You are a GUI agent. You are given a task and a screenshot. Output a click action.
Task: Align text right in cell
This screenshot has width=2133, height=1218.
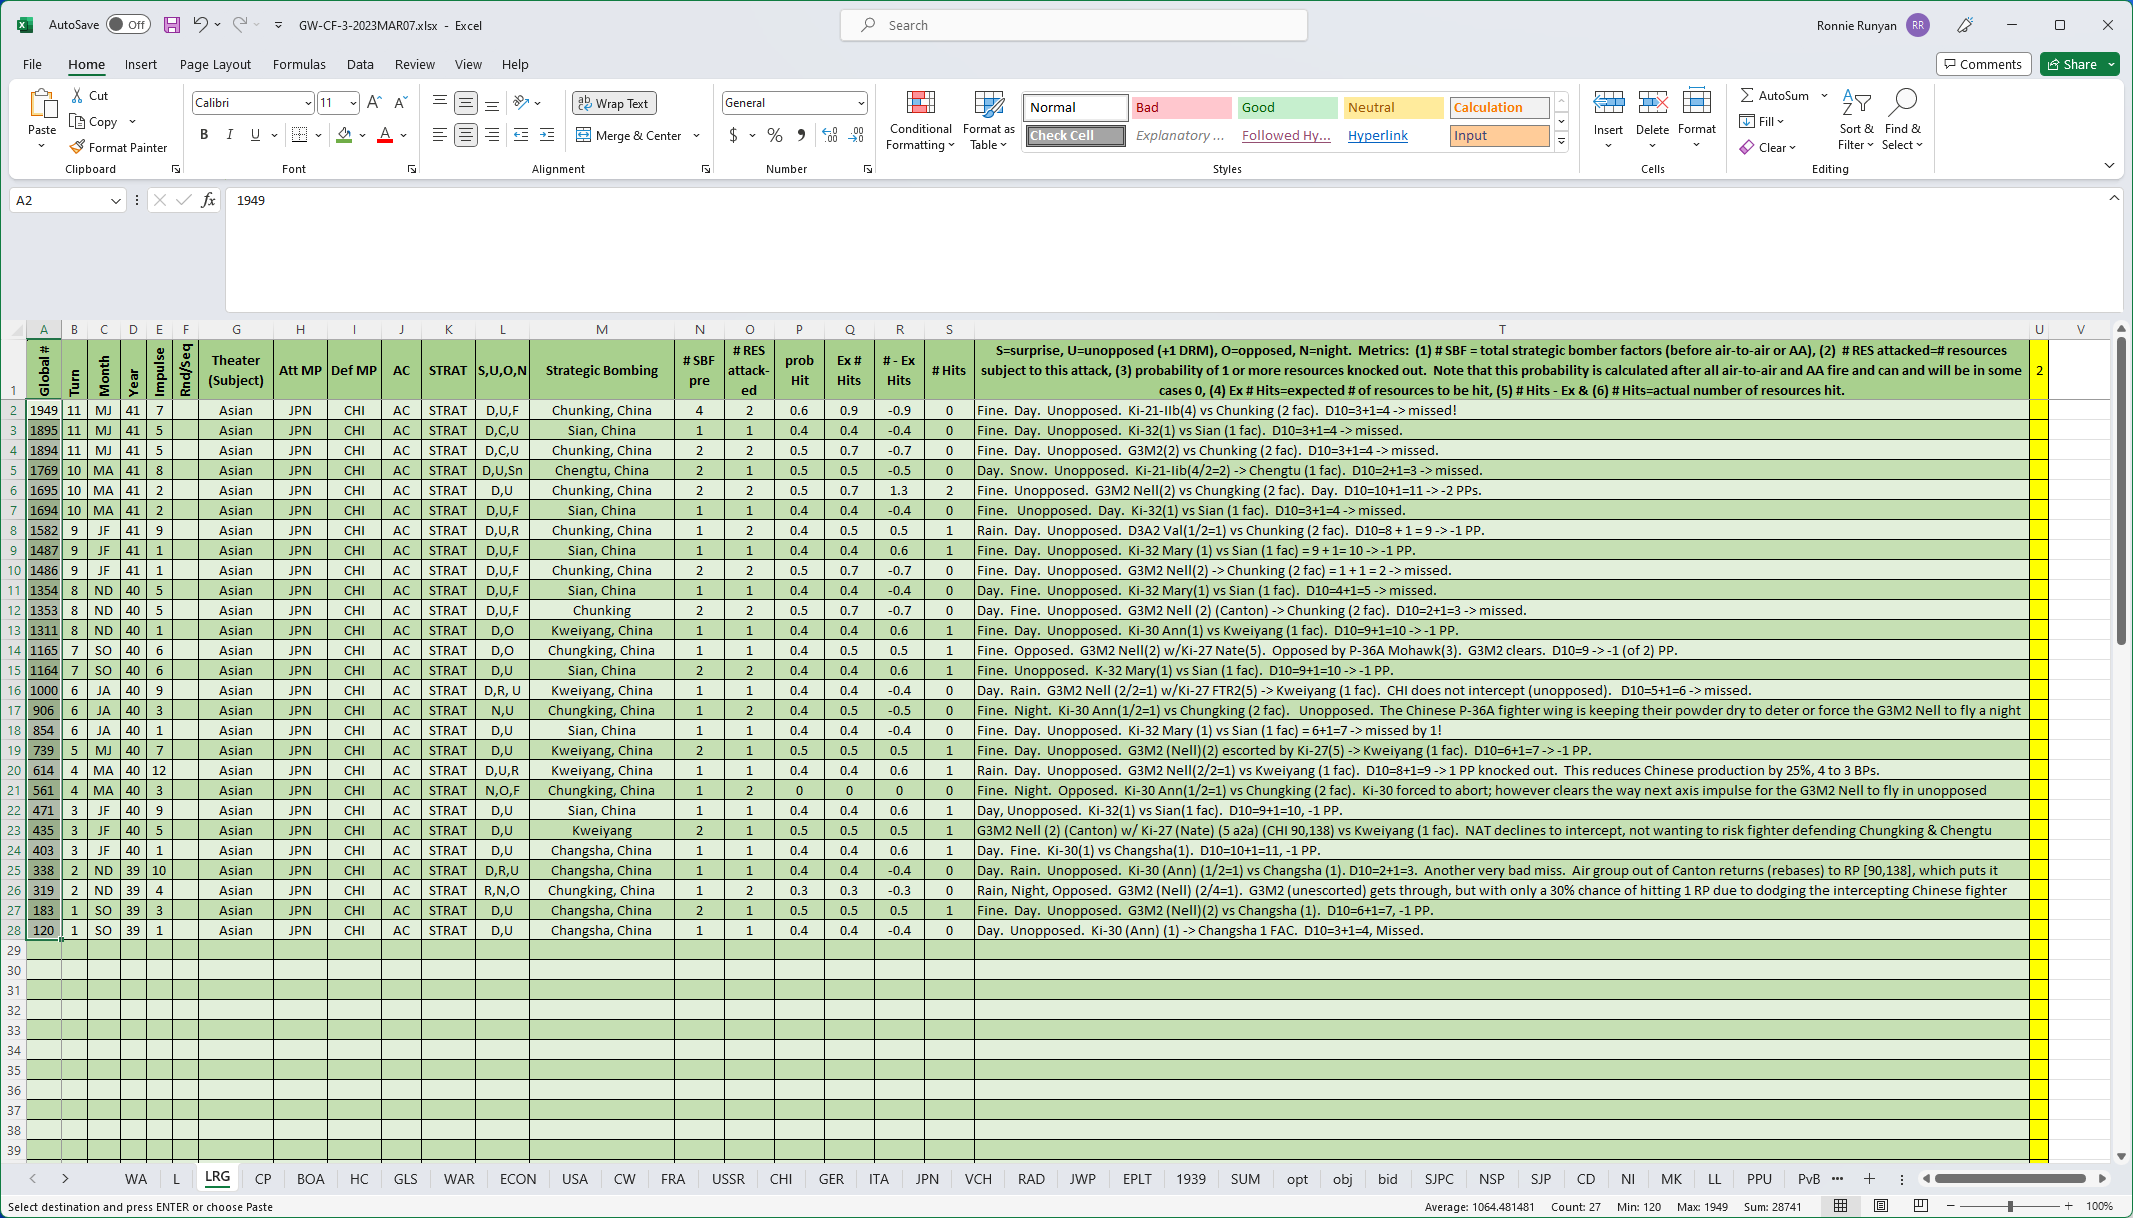(492, 135)
